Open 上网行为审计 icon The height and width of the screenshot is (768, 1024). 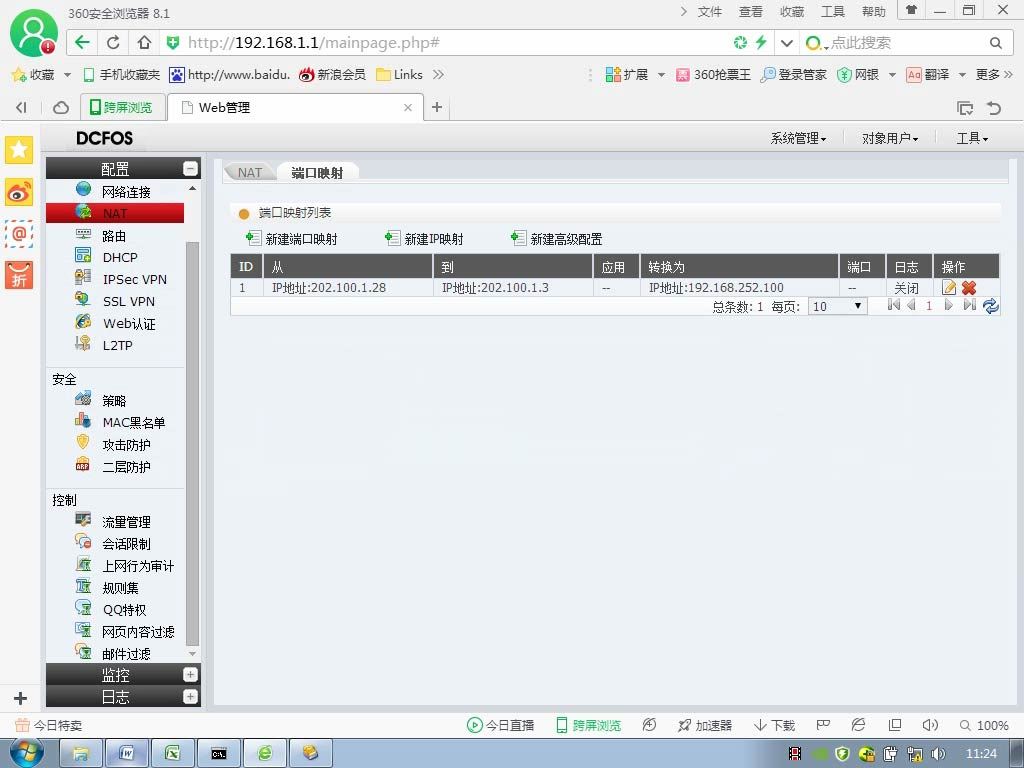[84, 564]
